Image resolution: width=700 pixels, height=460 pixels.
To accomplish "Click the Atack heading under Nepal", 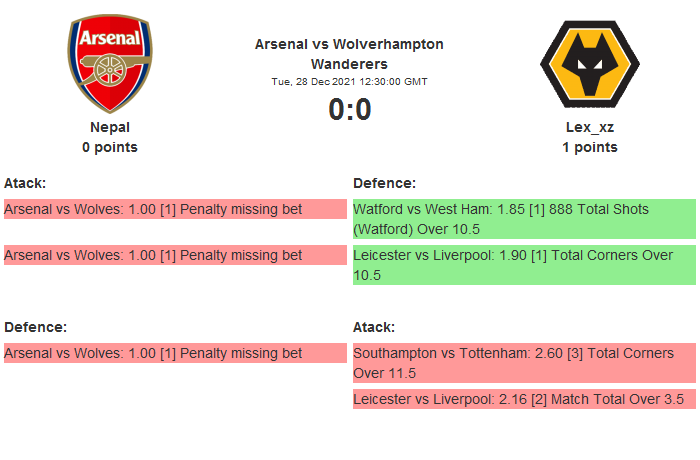I will coord(26,183).
